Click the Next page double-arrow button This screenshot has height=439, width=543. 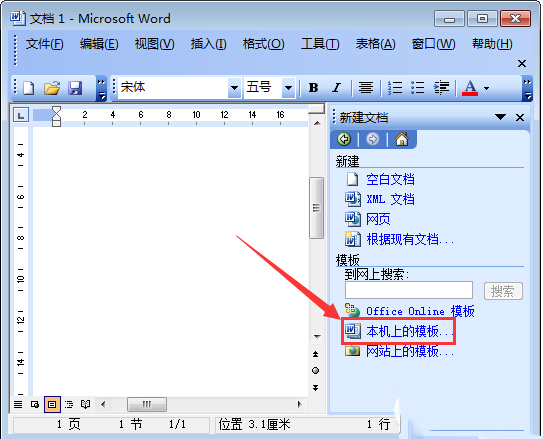315,387
